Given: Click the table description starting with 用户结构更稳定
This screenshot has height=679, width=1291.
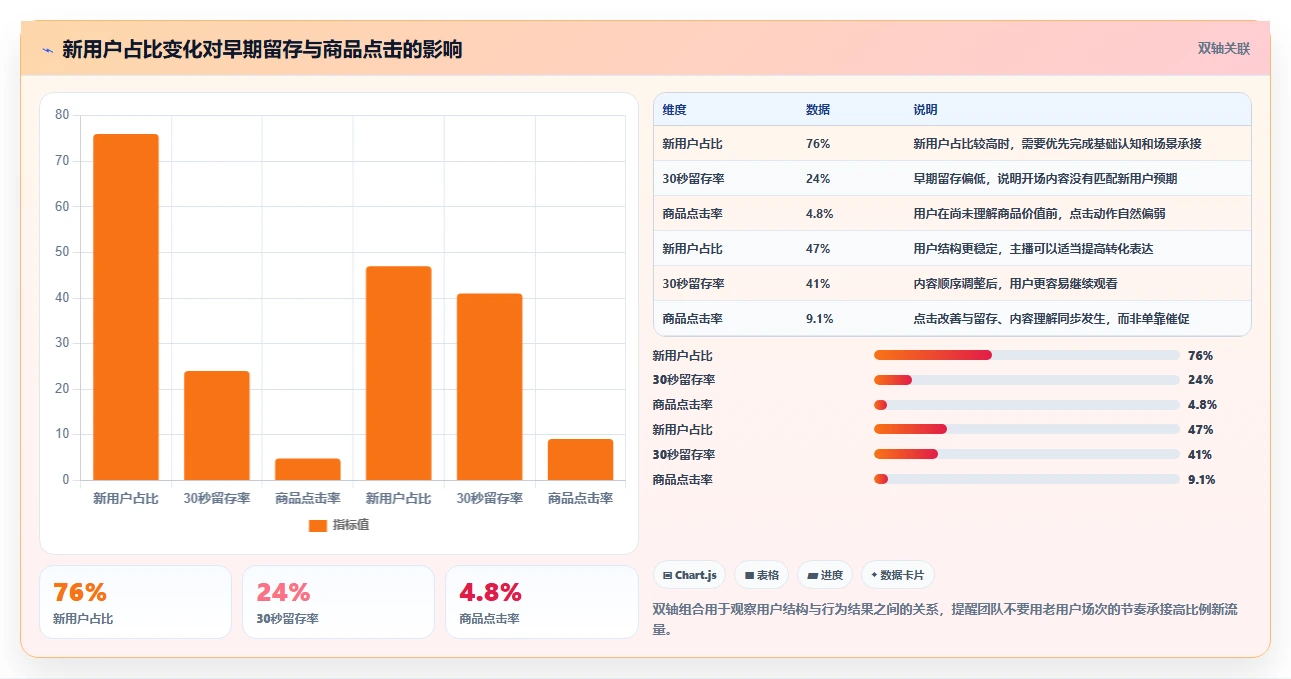Looking at the screenshot, I should (x=1033, y=249).
